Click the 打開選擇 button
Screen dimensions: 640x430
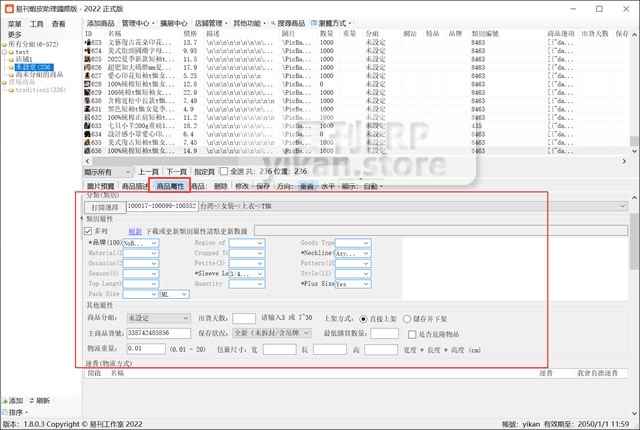click(104, 206)
